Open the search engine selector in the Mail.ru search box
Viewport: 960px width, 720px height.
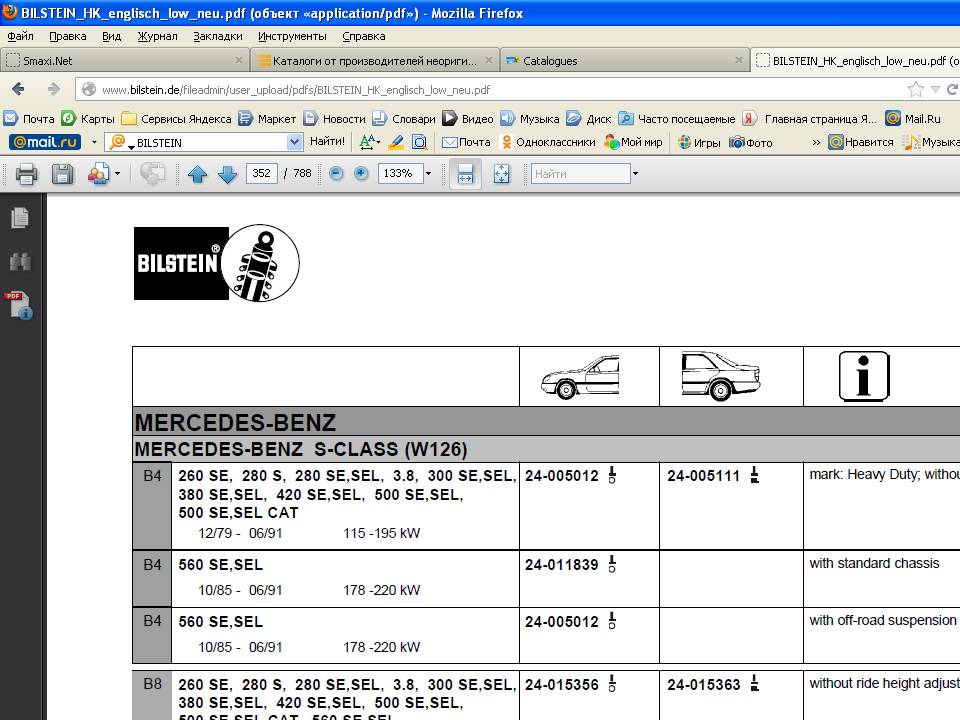point(120,142)
